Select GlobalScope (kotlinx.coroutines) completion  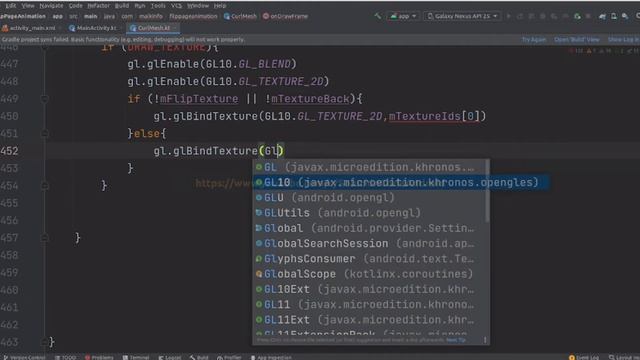(369, 274)
